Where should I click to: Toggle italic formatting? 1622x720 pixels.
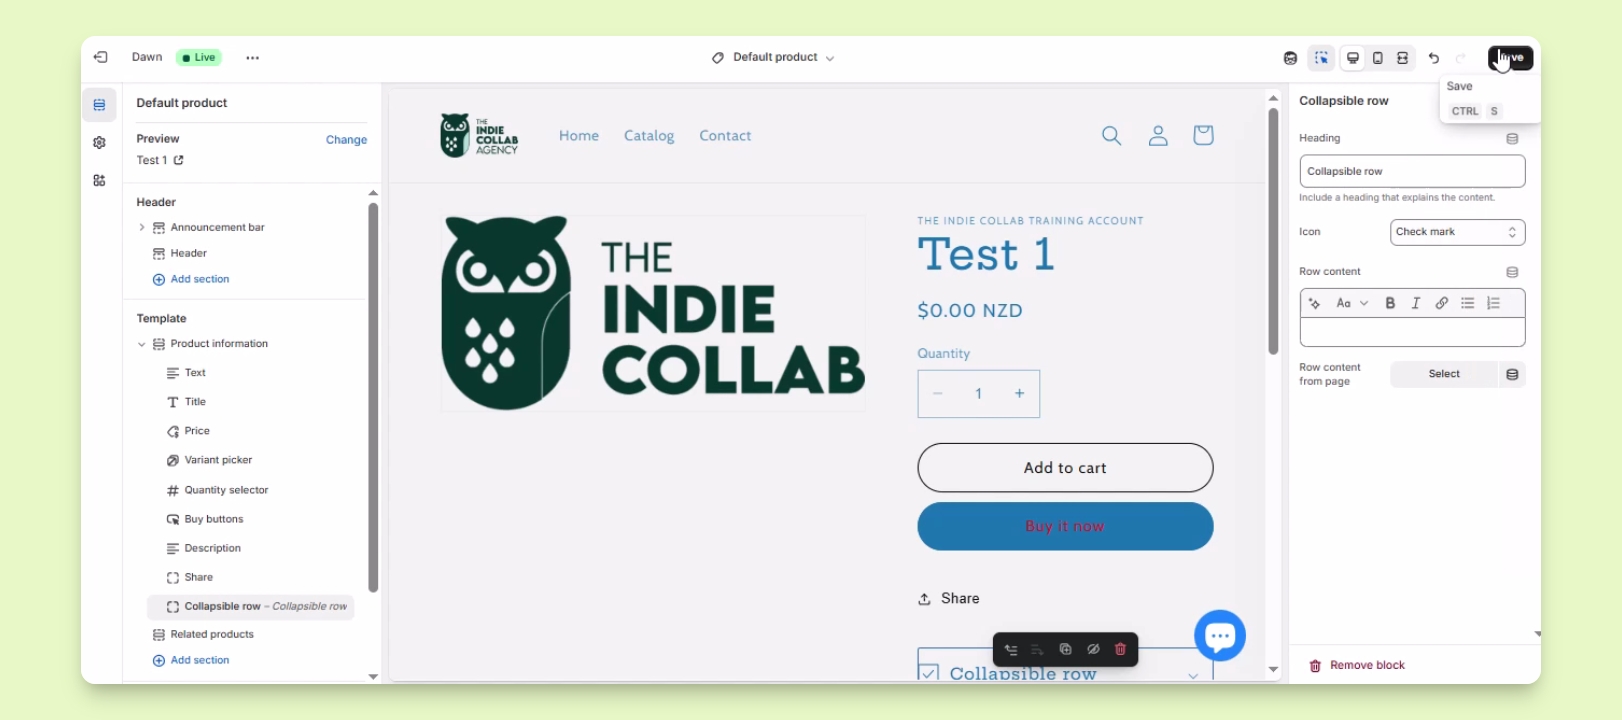(x=1416, y=304)
